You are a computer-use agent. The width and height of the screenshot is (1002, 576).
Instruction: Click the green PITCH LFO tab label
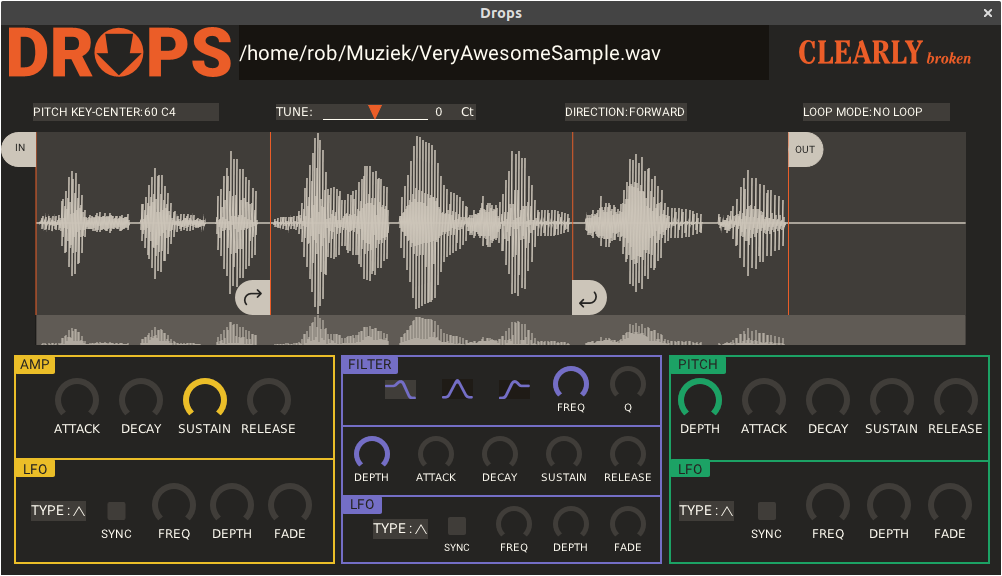click(x=690, y=469)
